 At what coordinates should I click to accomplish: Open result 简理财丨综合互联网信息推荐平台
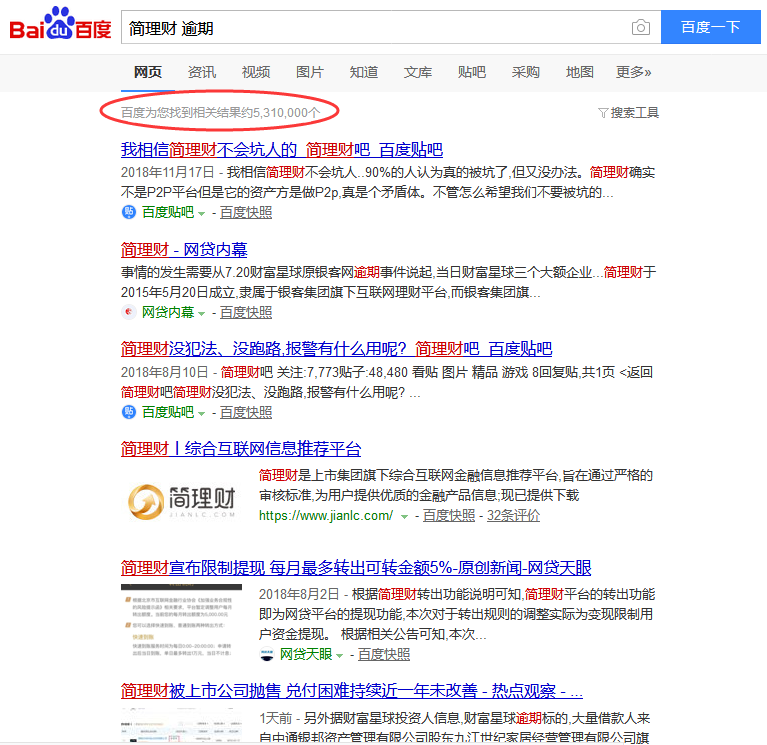(x=241, y=449)
